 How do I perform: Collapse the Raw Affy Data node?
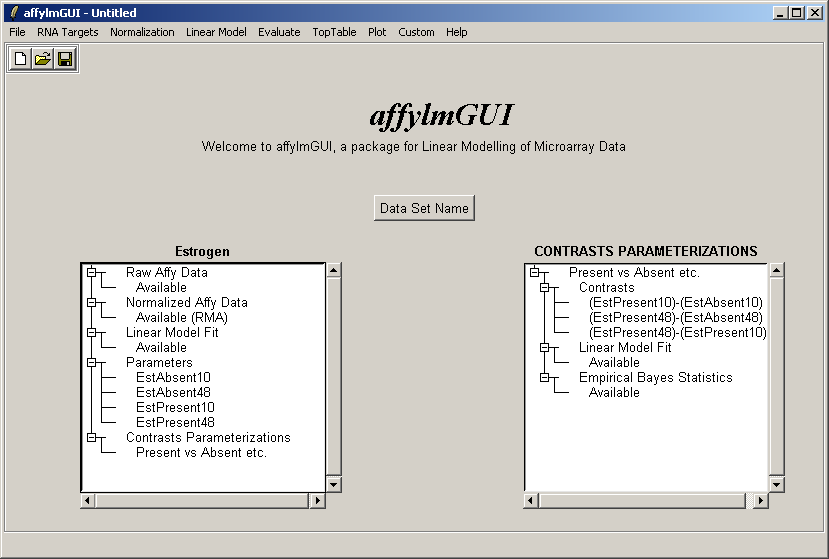coord(91,272)
